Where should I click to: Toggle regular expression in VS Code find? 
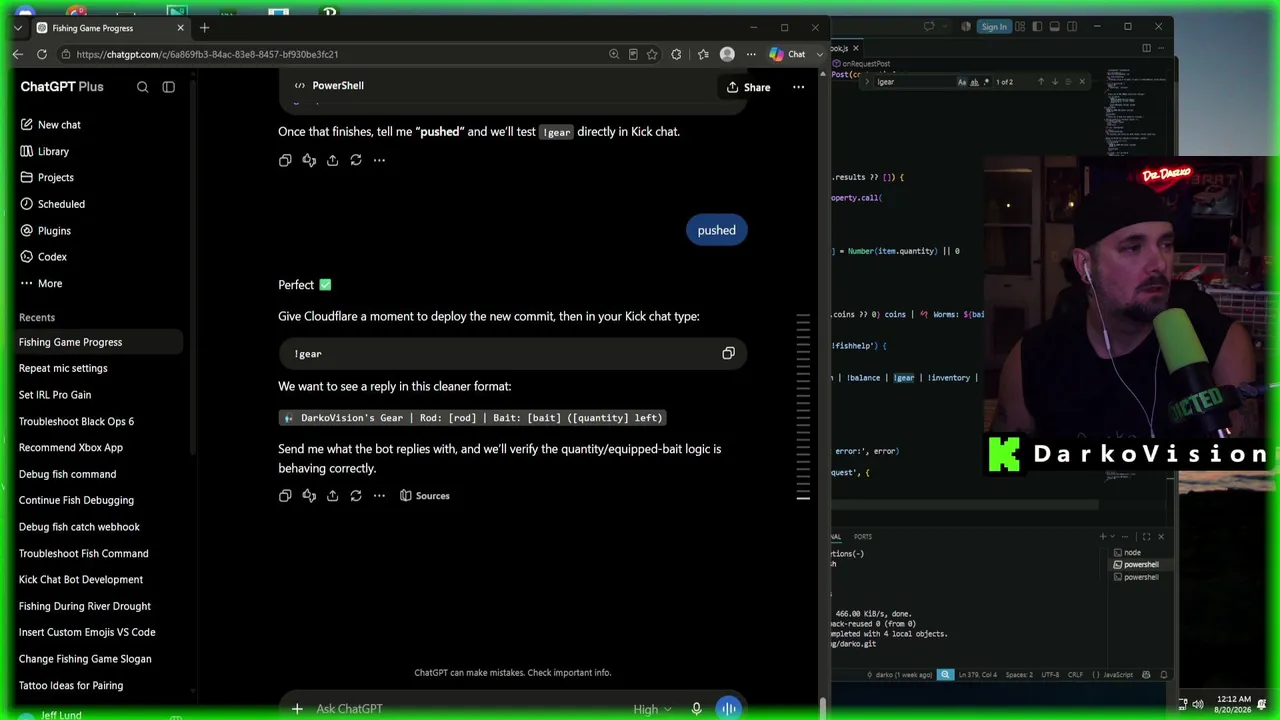pos(986,82)
